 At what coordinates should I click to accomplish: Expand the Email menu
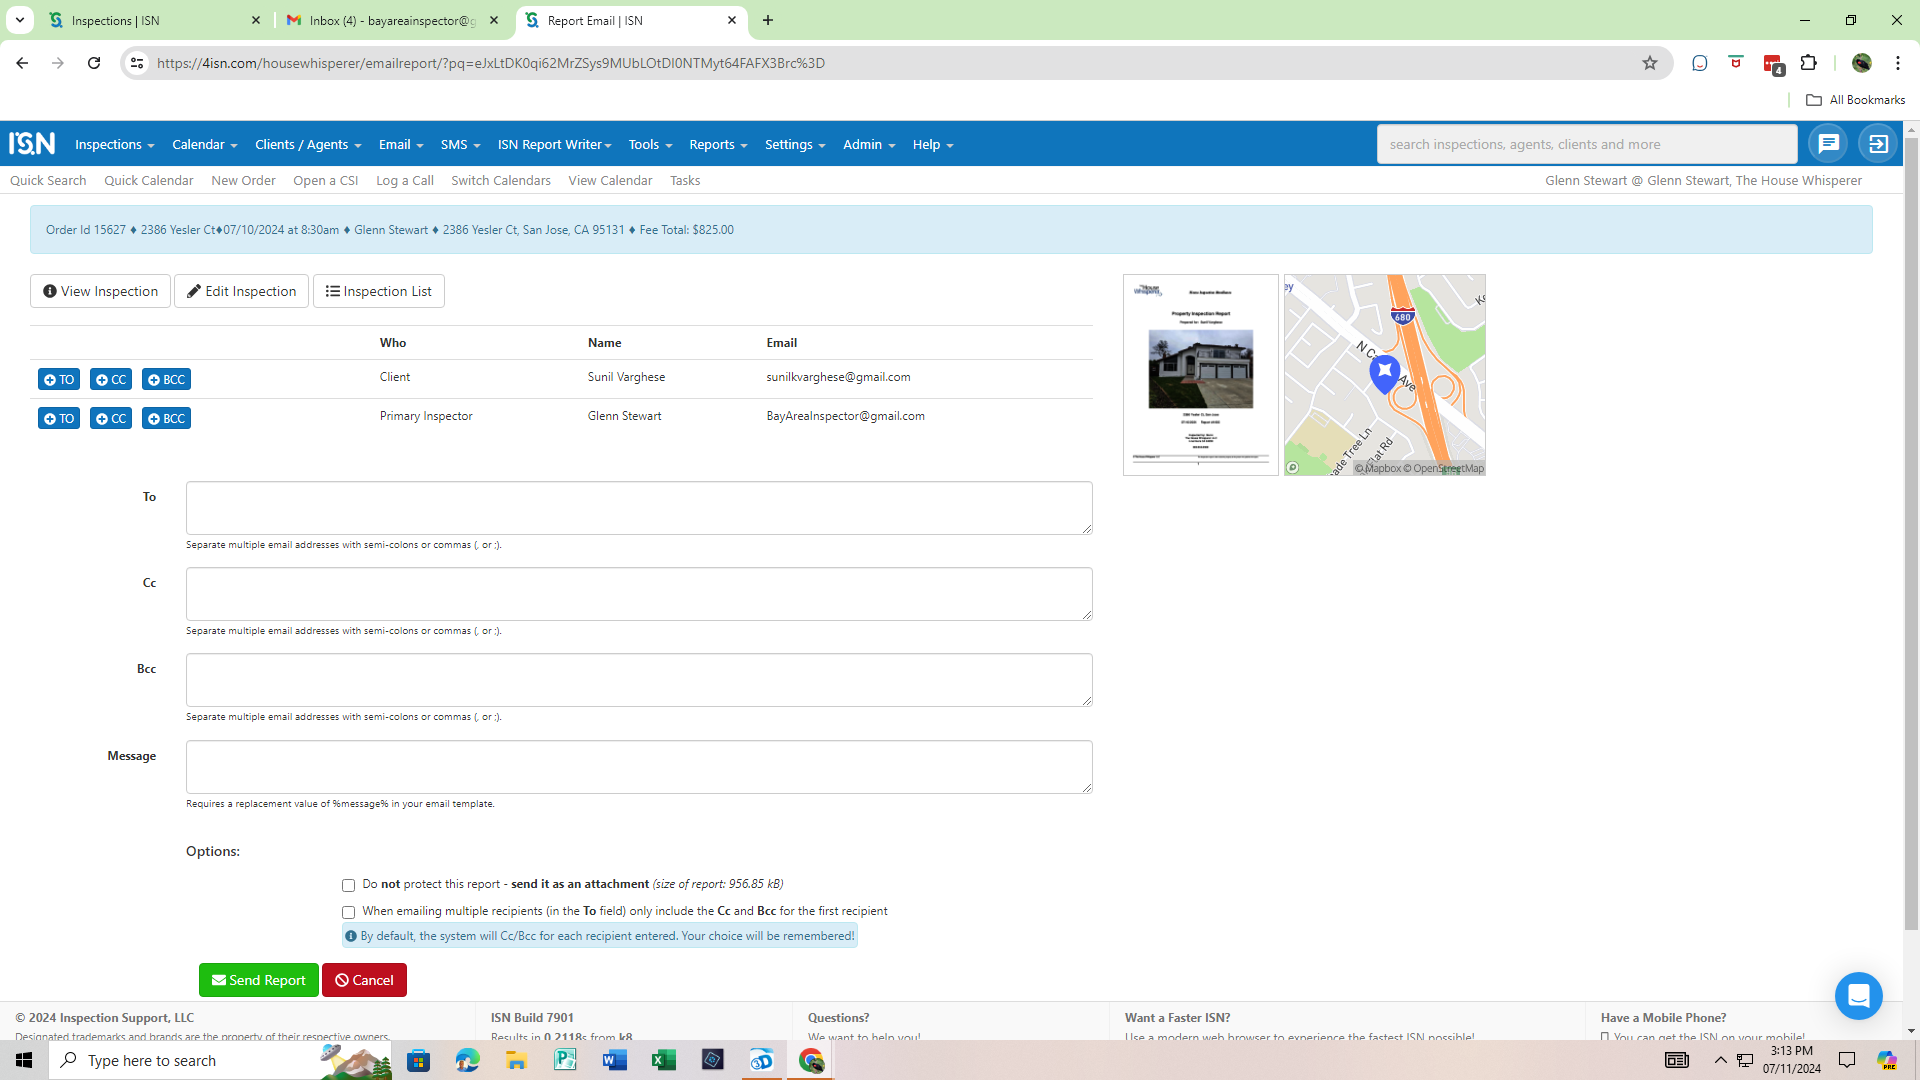point(401,144)
